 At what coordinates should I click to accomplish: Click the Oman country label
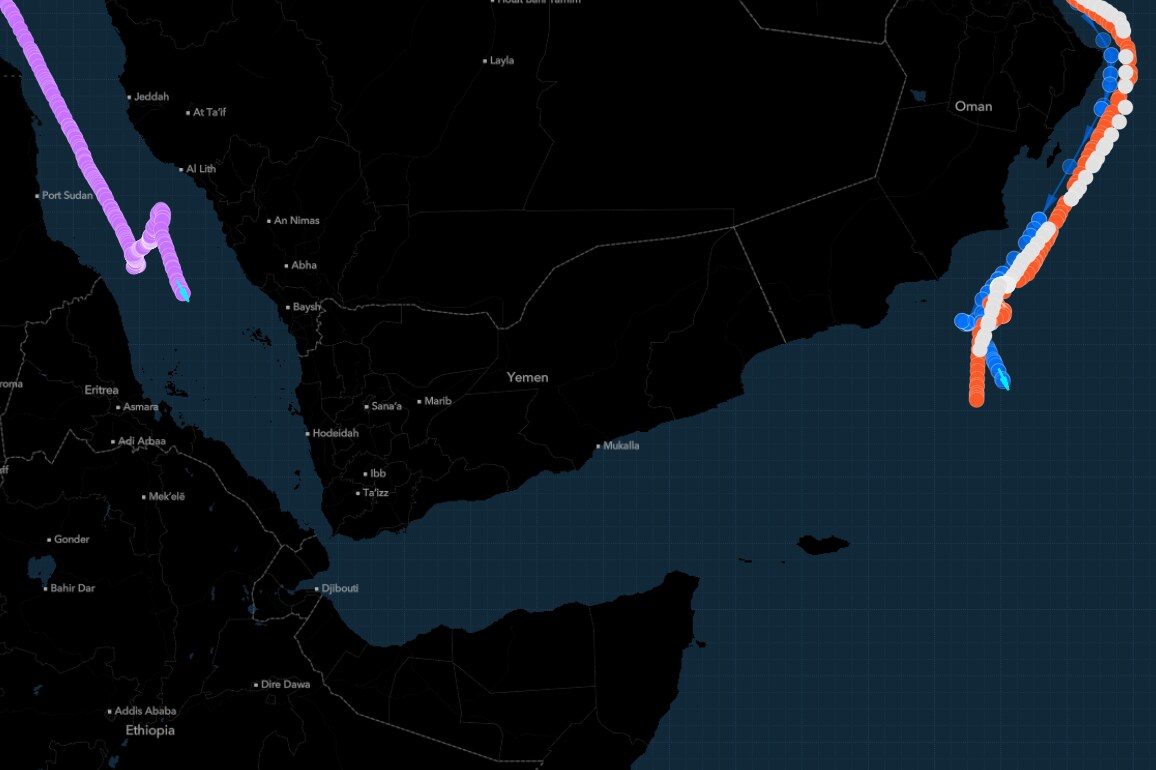pos(973,106)
